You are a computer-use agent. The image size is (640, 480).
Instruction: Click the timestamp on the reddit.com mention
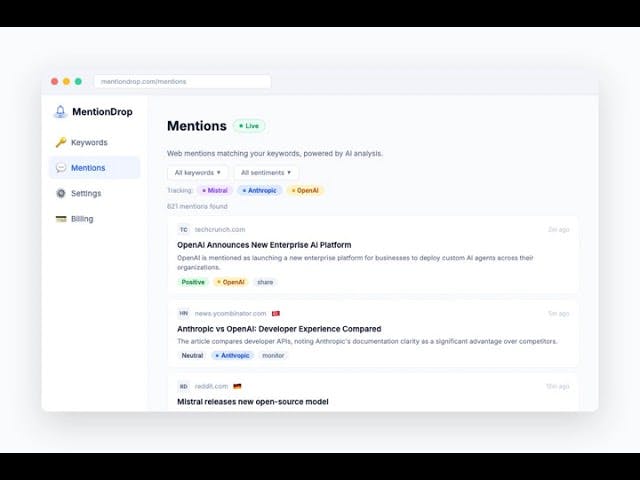coord(558,386)
